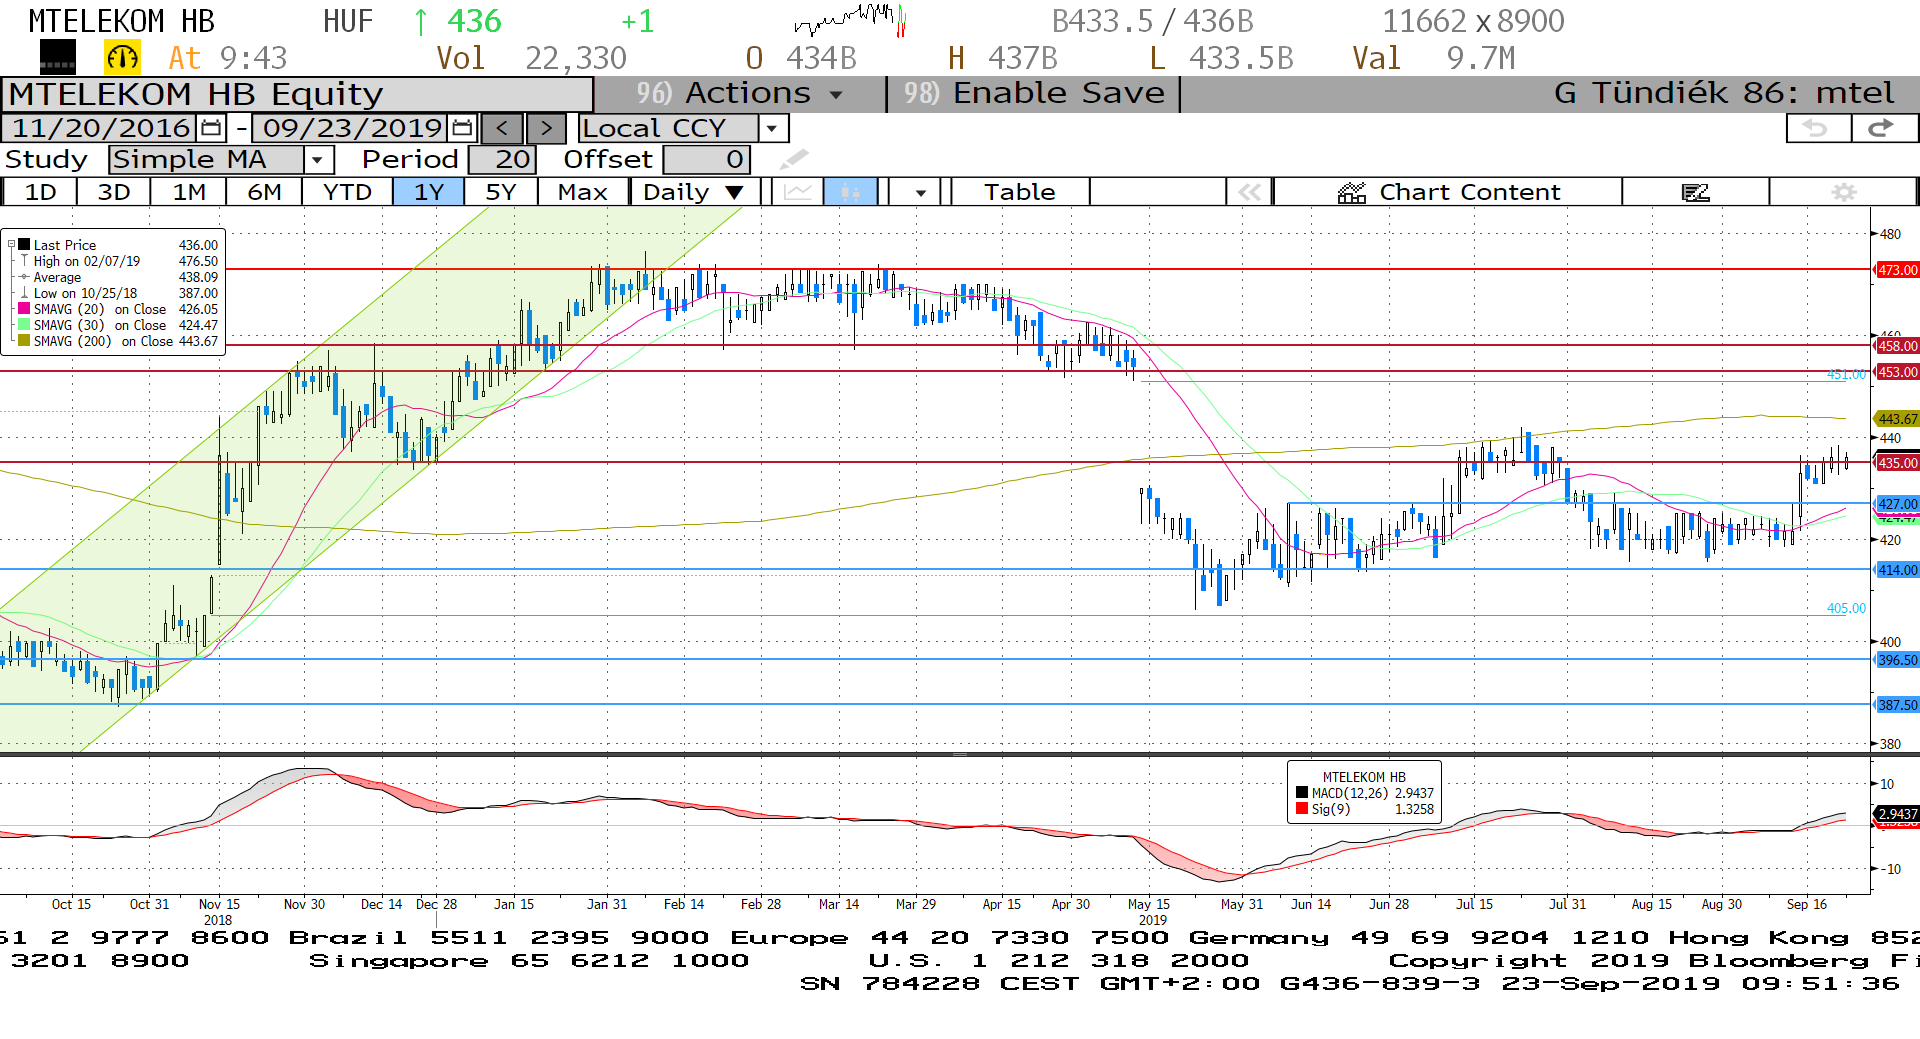1920x1039 pixels.
Task: Open the annotations edit icon
Action: (1696, 192)
